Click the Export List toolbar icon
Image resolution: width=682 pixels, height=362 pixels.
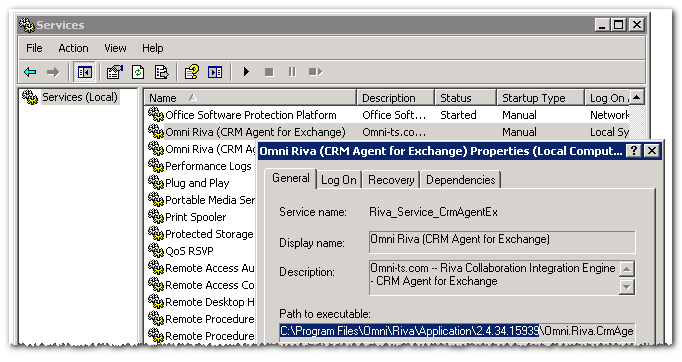(161, 72)
